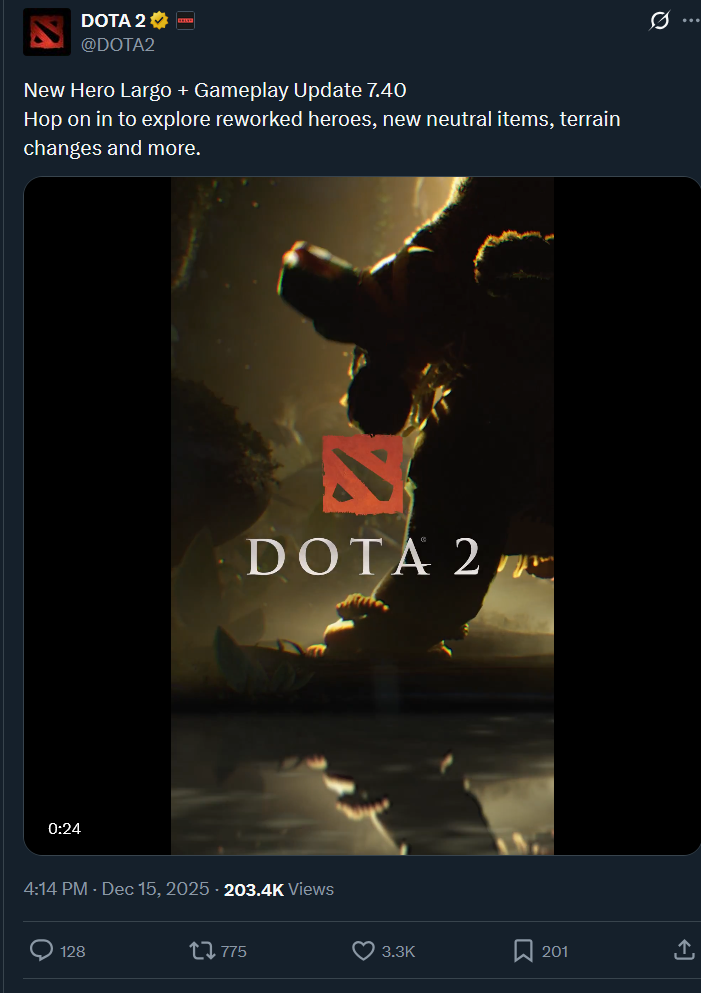Image resolution: width=701 pixels, height=993 pixels.
Task: View the 203.4K Views analytics
Action: click(x=279, y=889)
